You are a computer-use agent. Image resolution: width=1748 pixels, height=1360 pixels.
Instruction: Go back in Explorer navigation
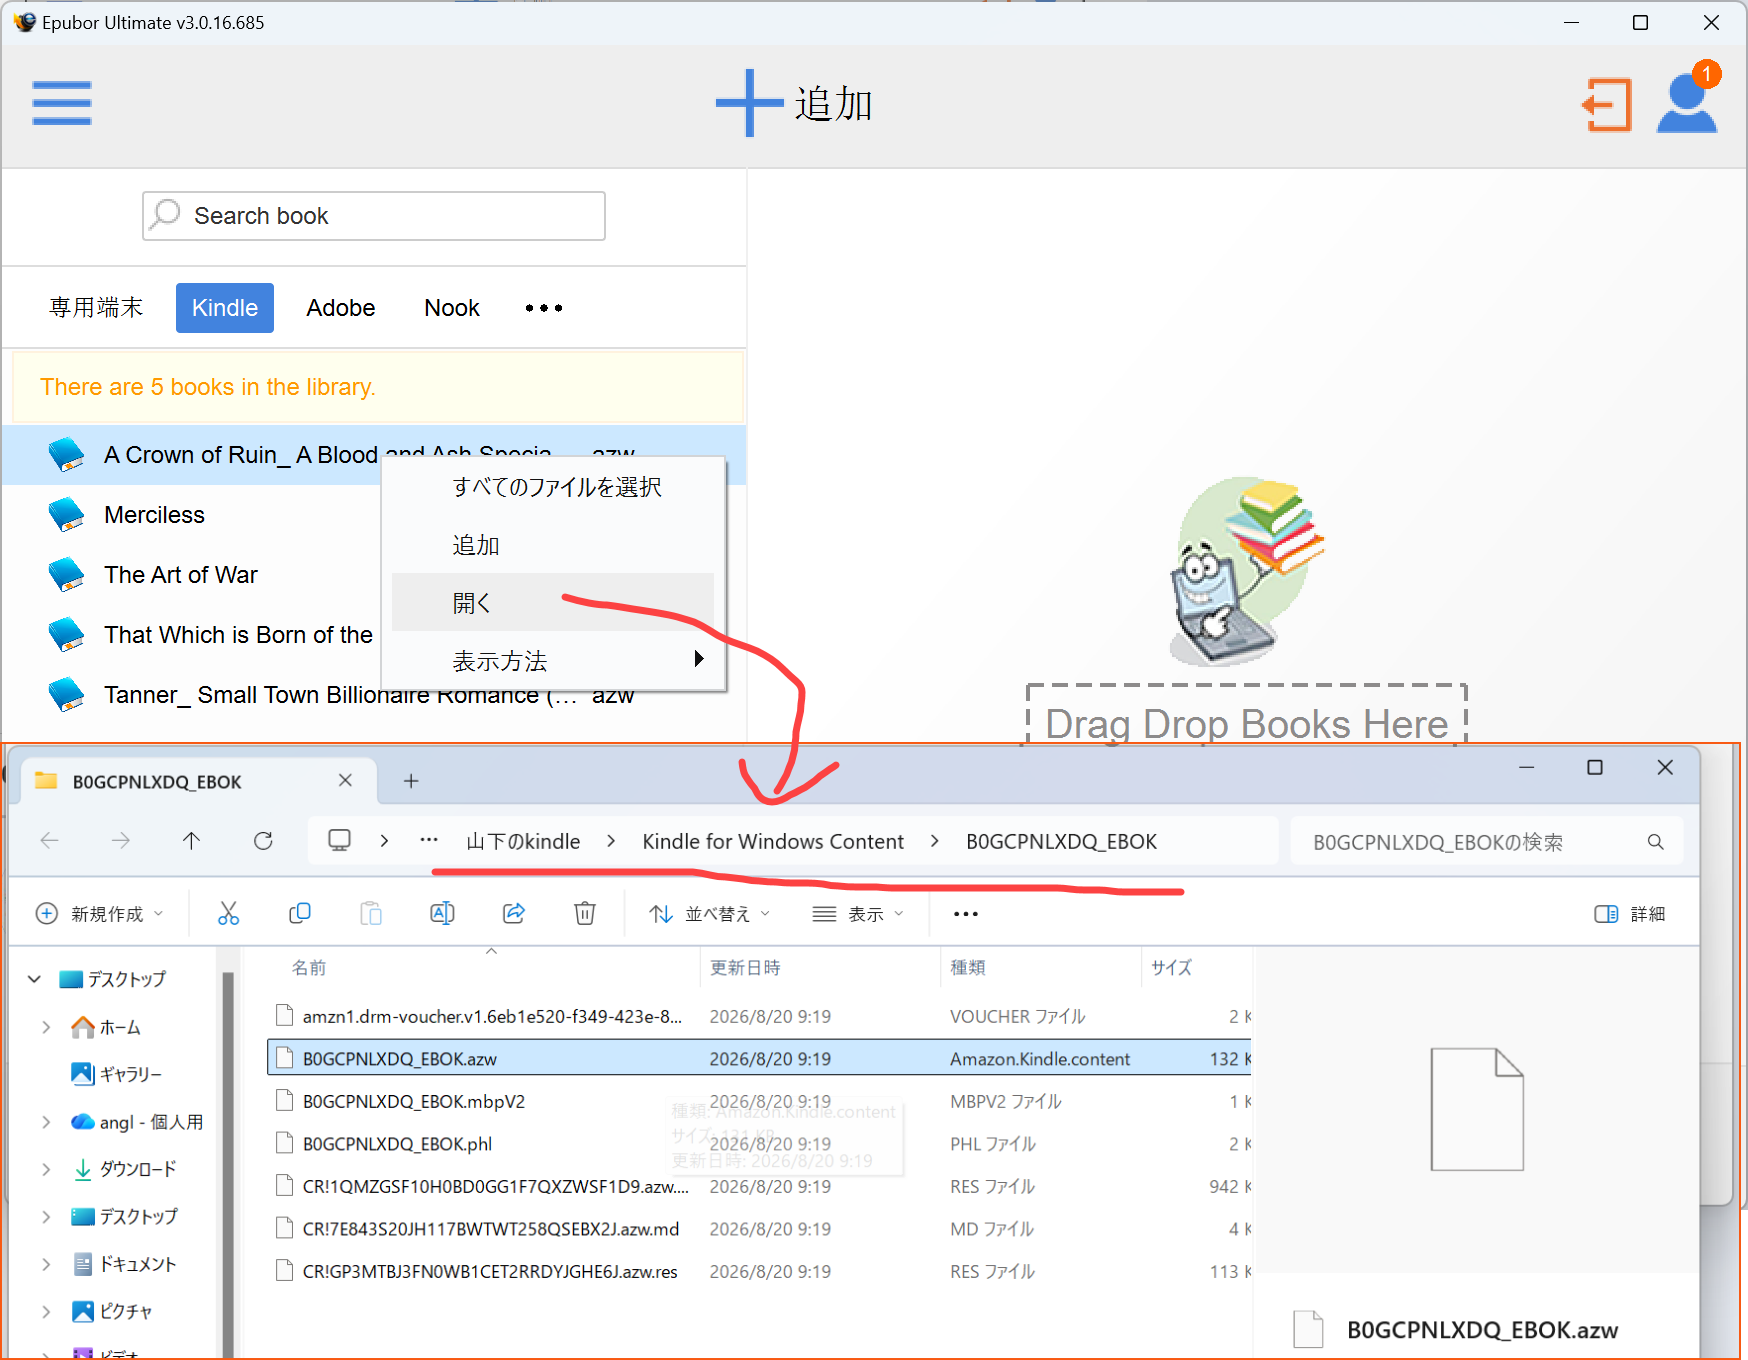[x=49, y=841]
